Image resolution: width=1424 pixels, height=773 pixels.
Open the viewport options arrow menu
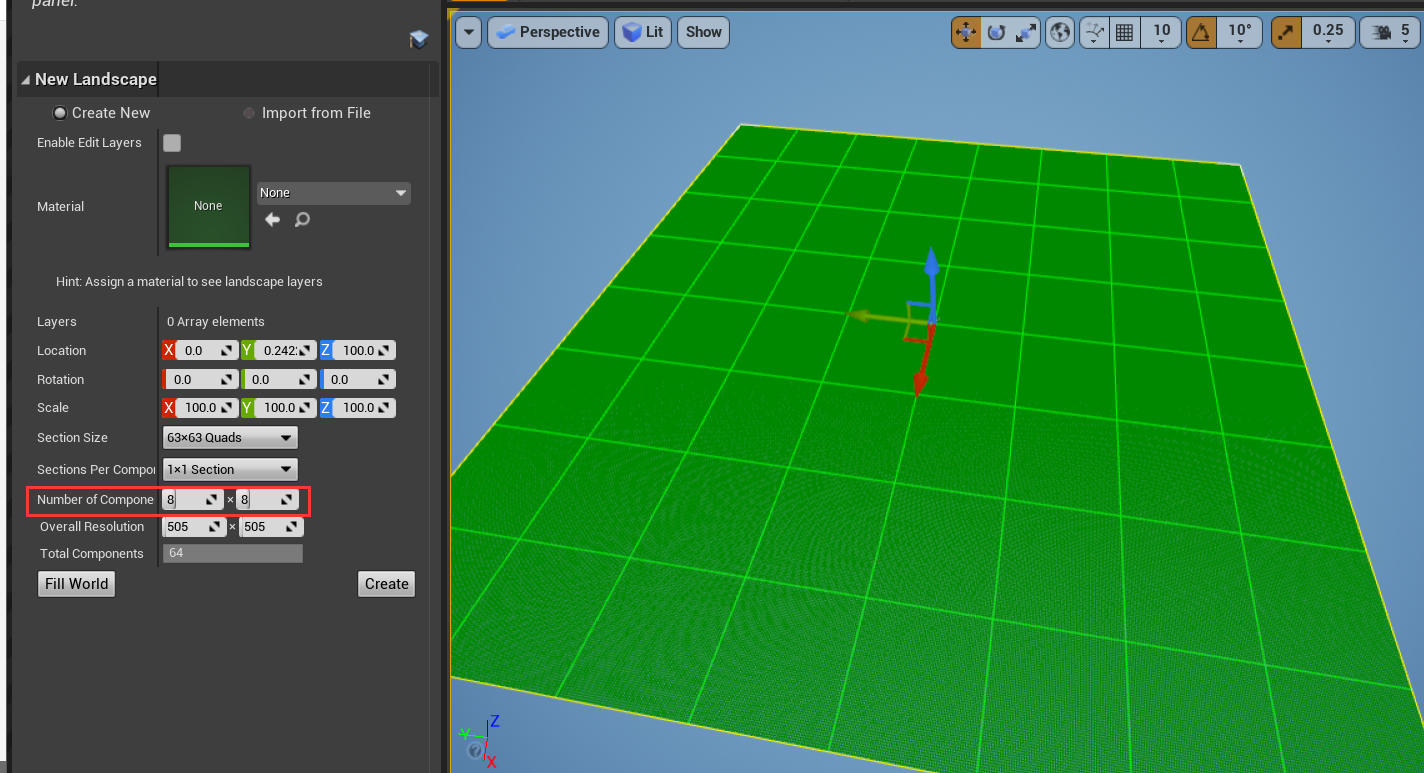pos(469,32)
